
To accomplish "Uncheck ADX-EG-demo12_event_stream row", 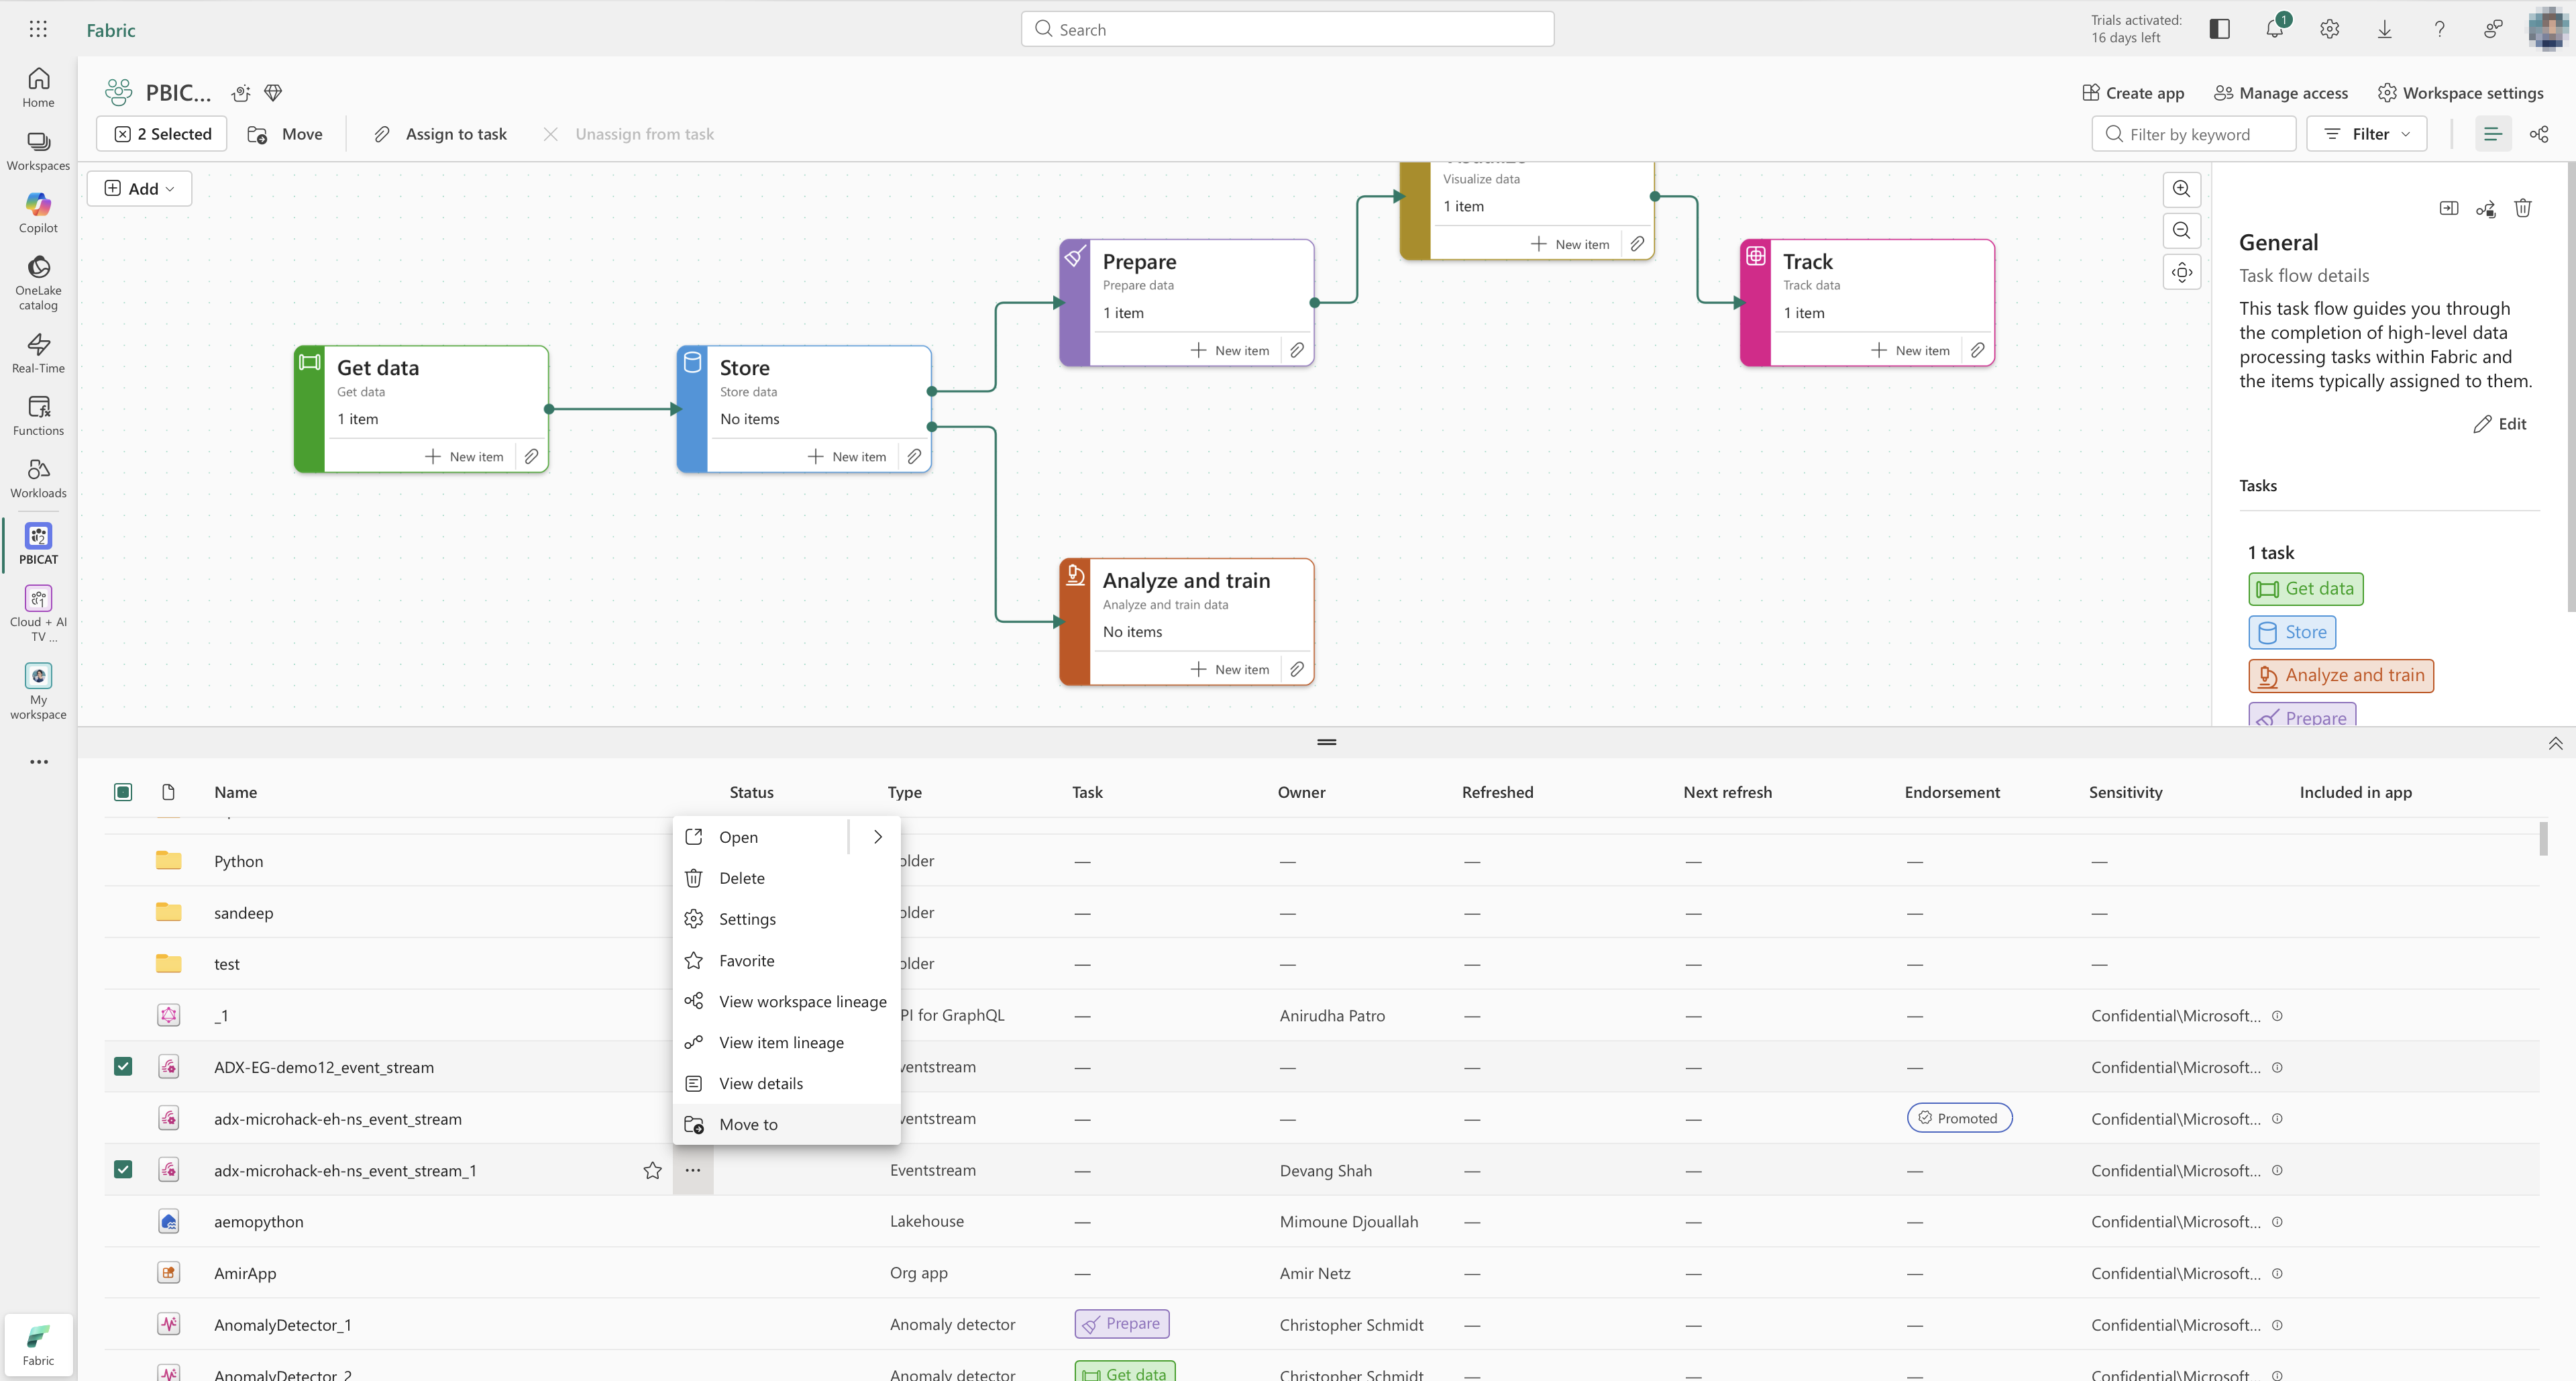I will click(x=123, y=1066).
